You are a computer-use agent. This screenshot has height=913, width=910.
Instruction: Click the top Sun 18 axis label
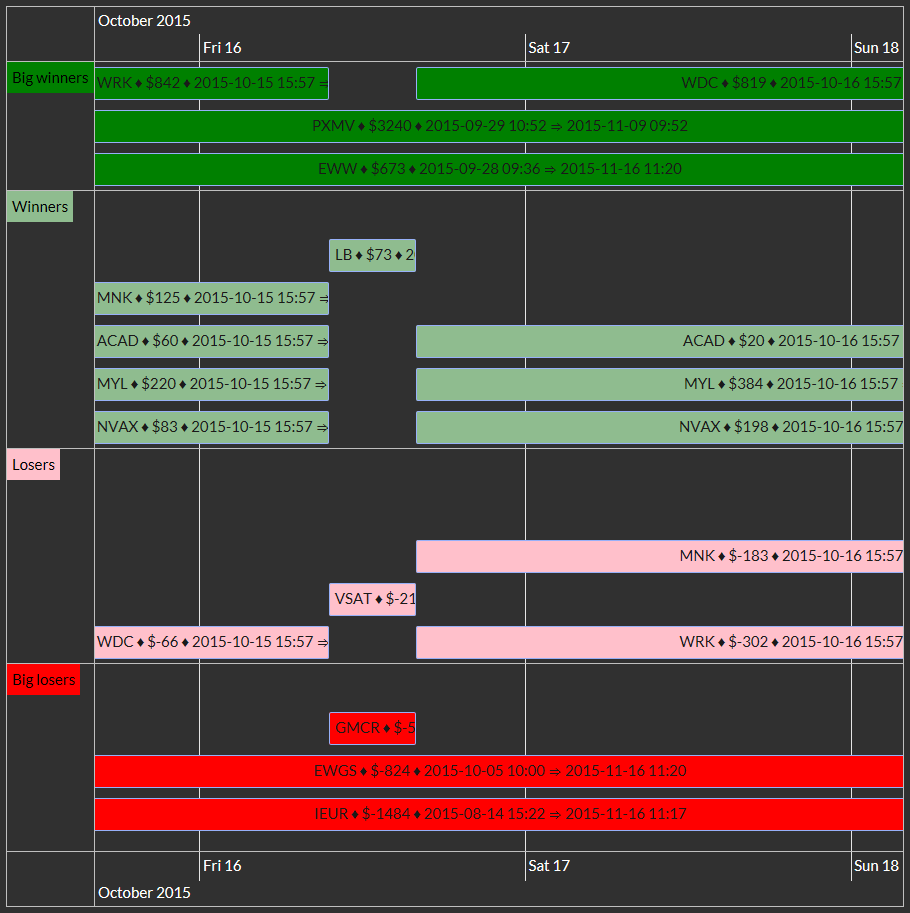pos(876,48)
